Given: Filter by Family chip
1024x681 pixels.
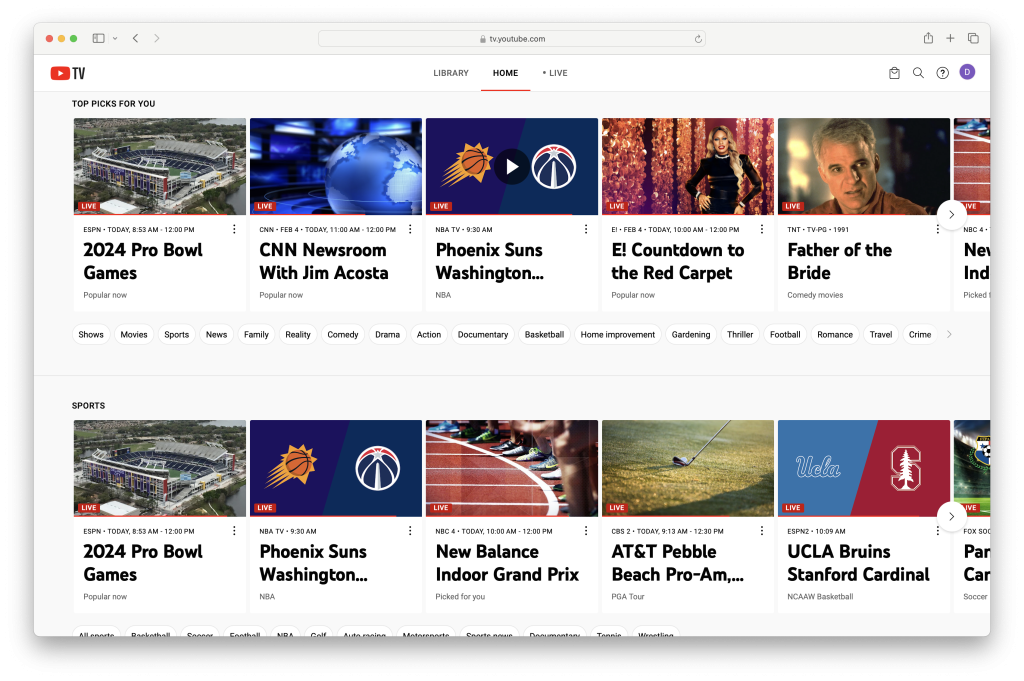Looking at the screenshot, I should click(256, 334).
